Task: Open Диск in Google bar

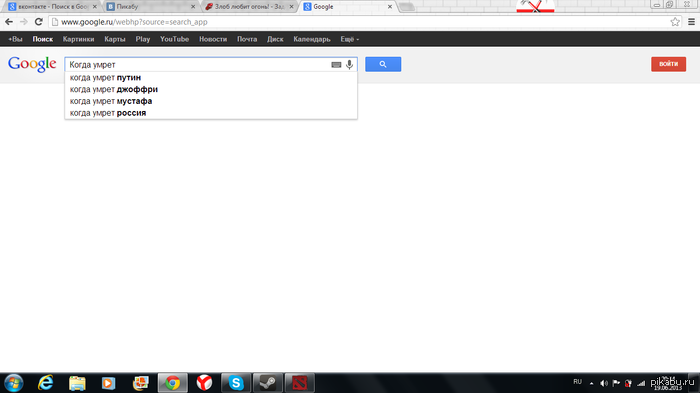Action: click(275, 39)
